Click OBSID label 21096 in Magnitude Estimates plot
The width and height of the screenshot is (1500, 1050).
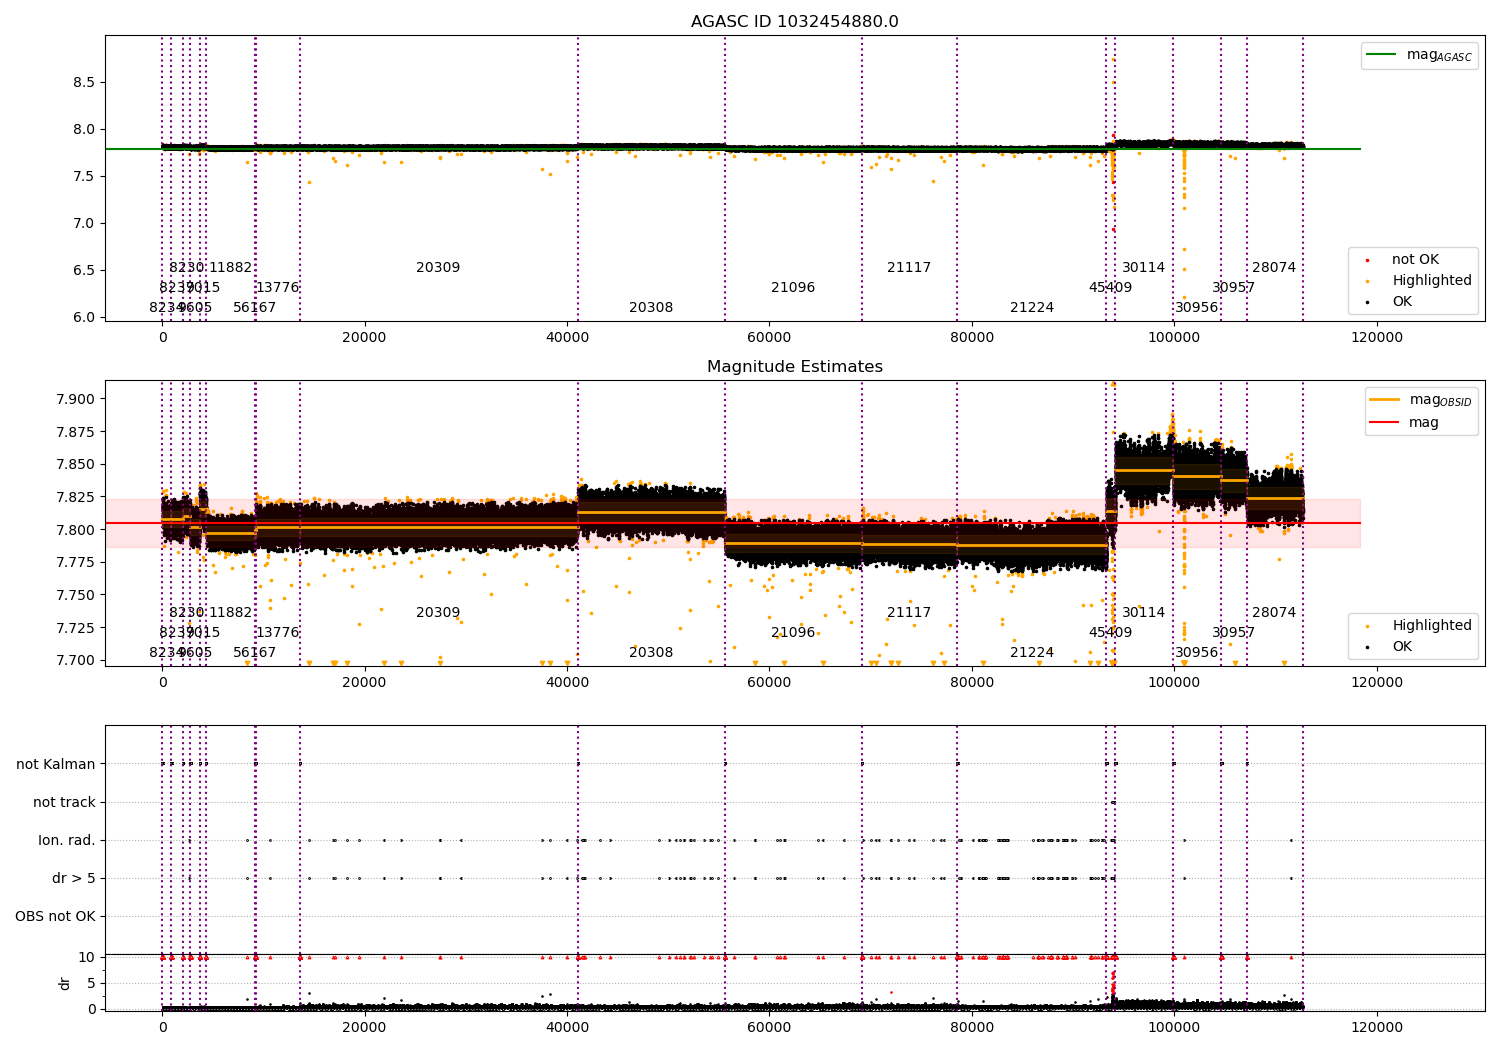[x=793, y=633]
